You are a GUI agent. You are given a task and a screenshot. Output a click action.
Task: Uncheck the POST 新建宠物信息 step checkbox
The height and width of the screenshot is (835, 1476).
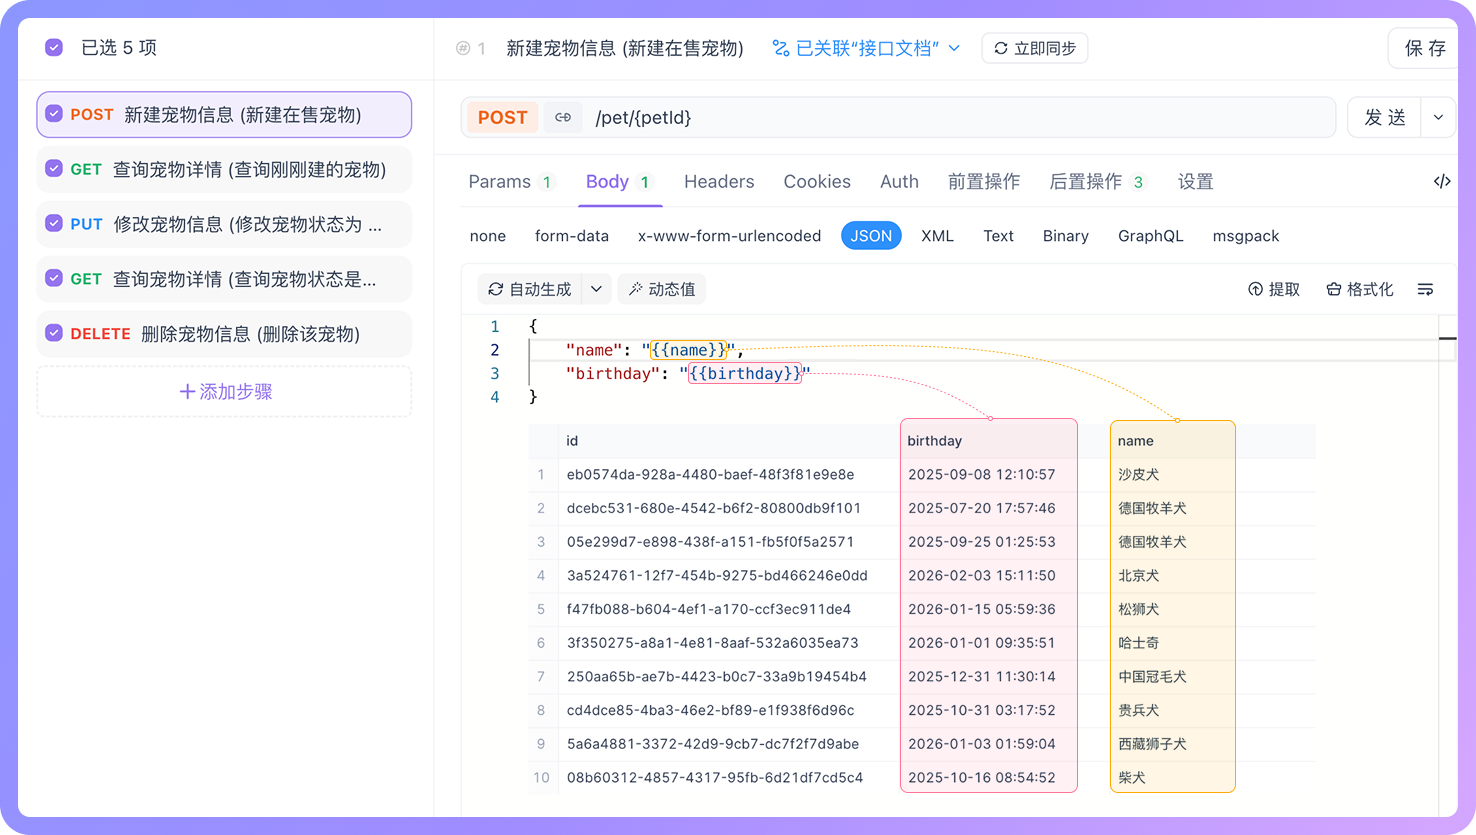(54, 114)
